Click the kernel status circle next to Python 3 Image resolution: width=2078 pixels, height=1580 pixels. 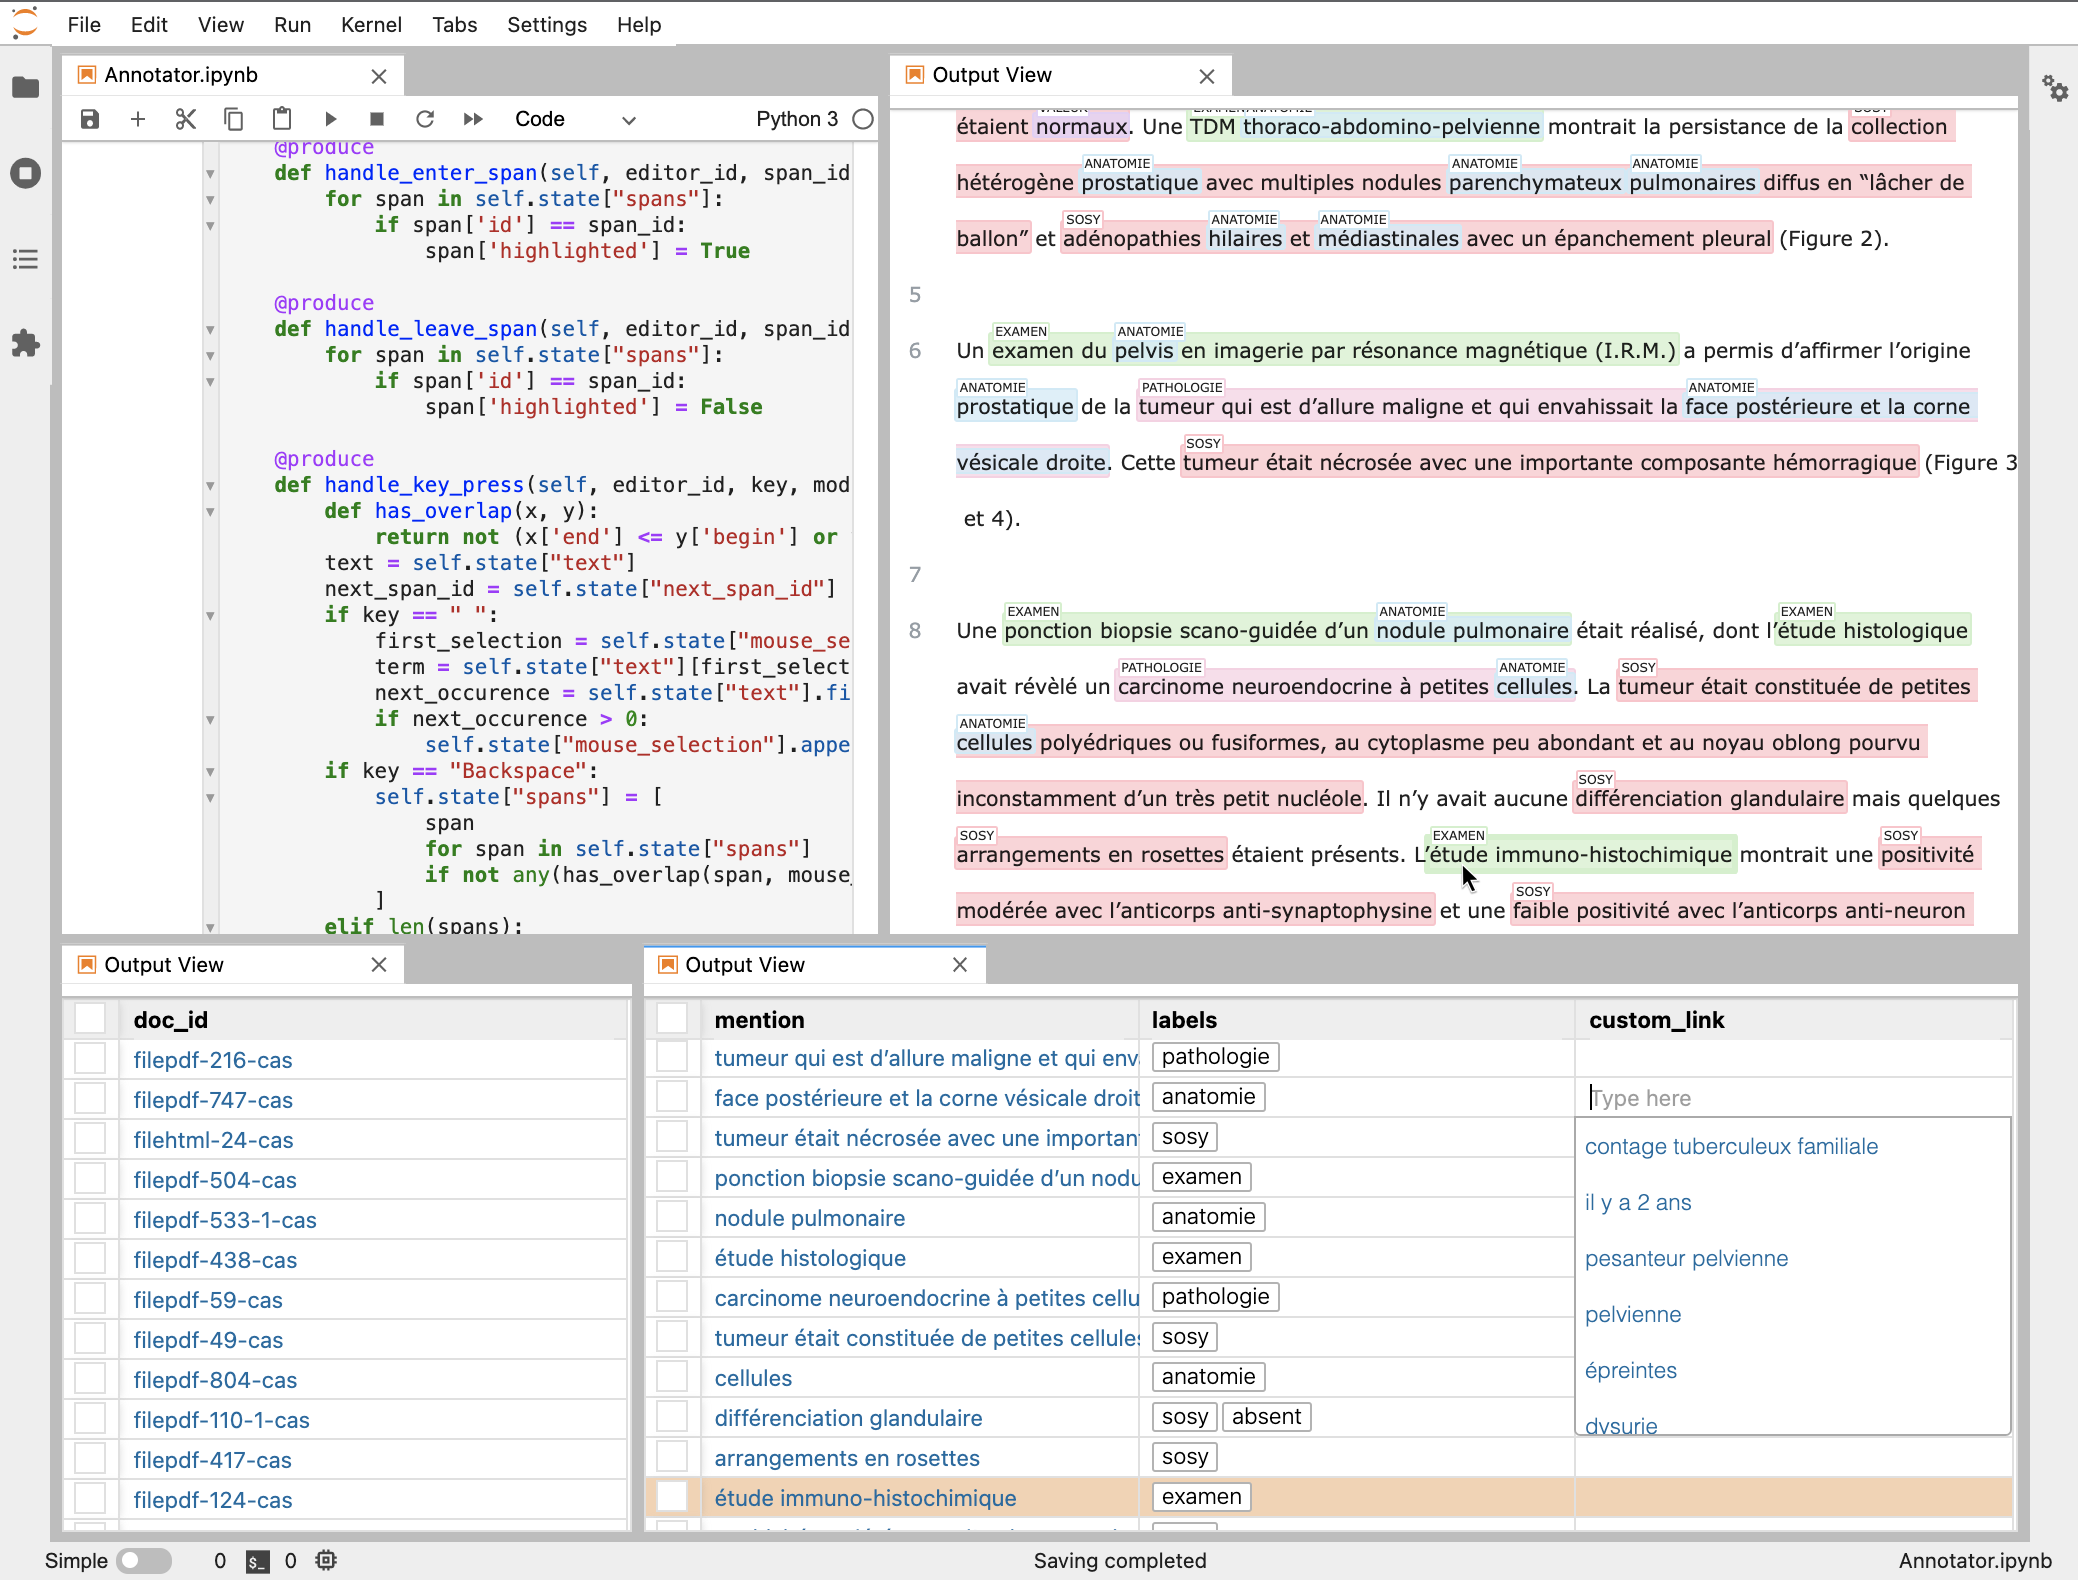point(863,119)
